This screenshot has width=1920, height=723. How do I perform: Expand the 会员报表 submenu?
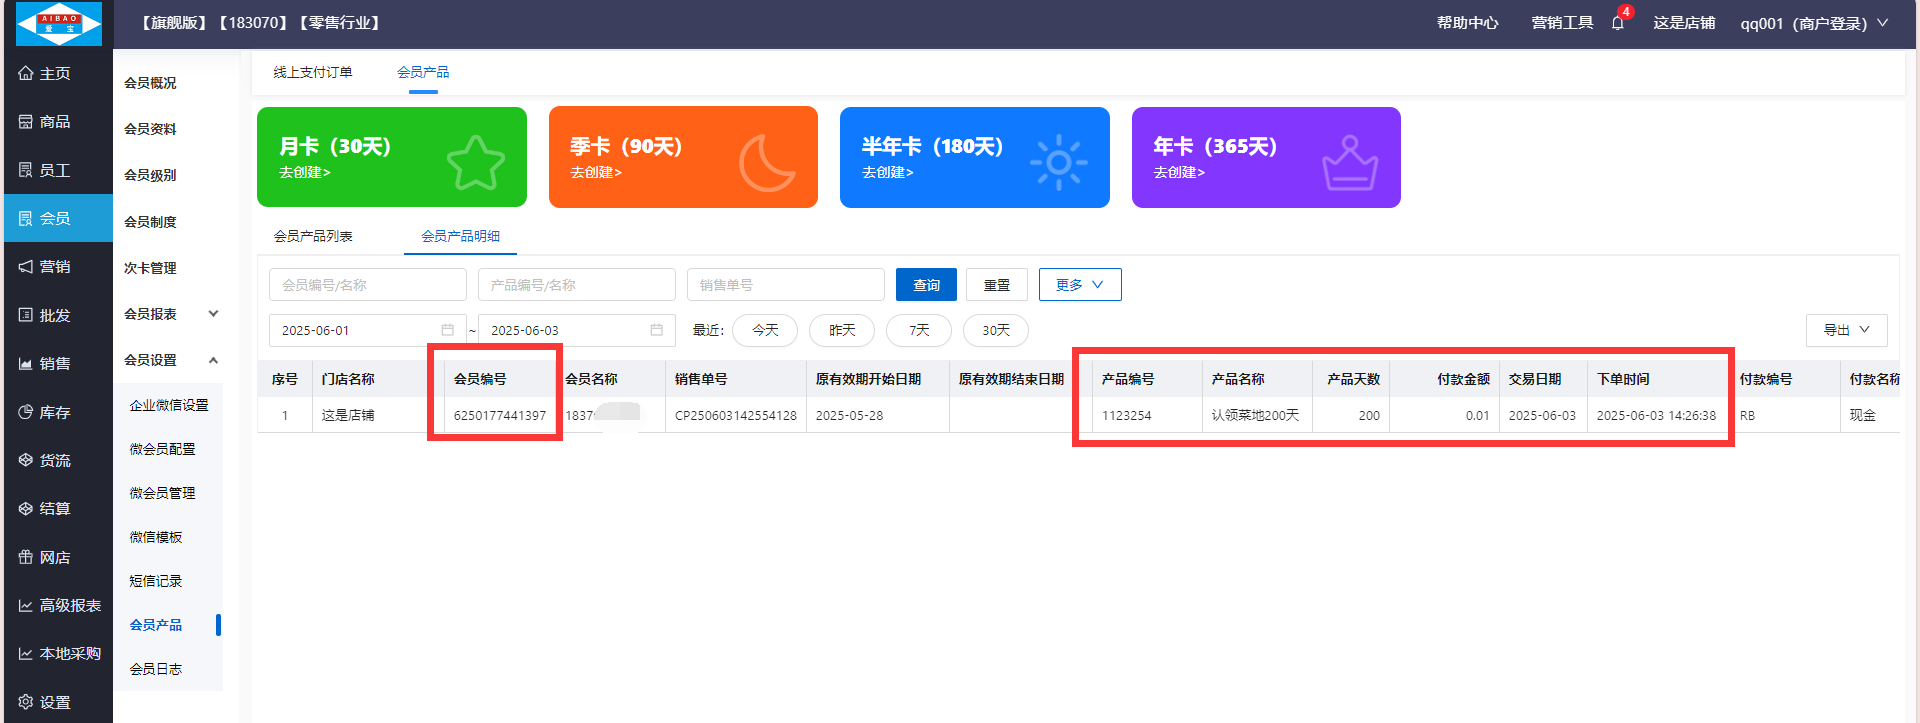[x=170, y=314]
